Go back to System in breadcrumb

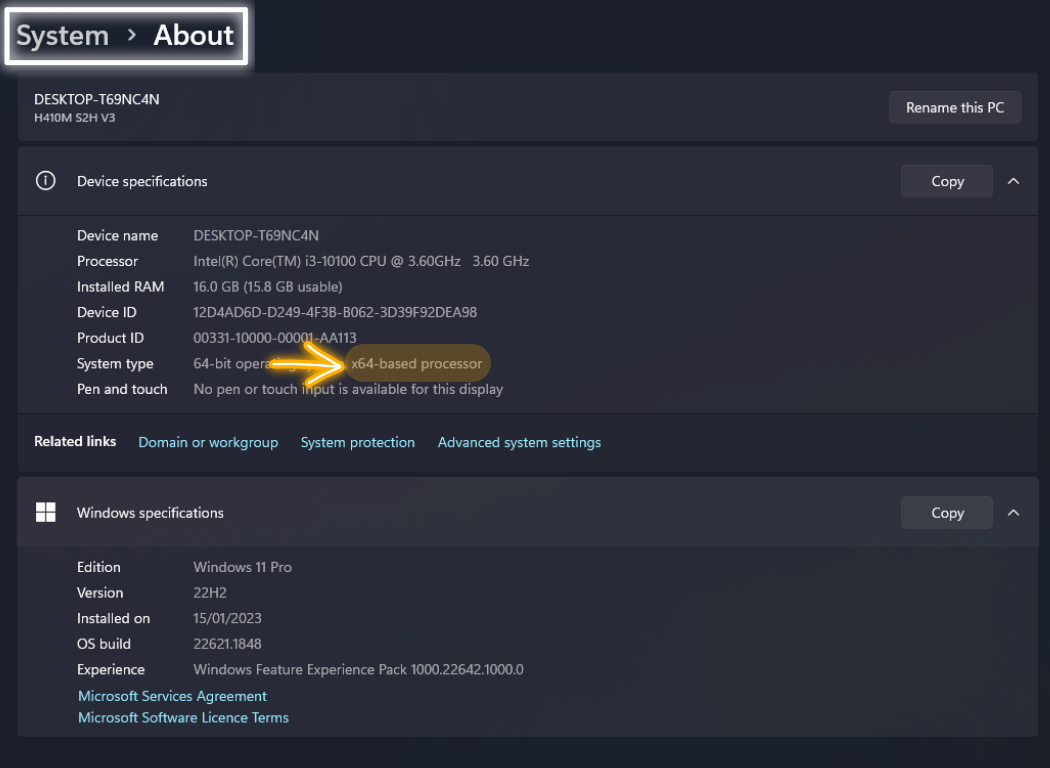62,36
